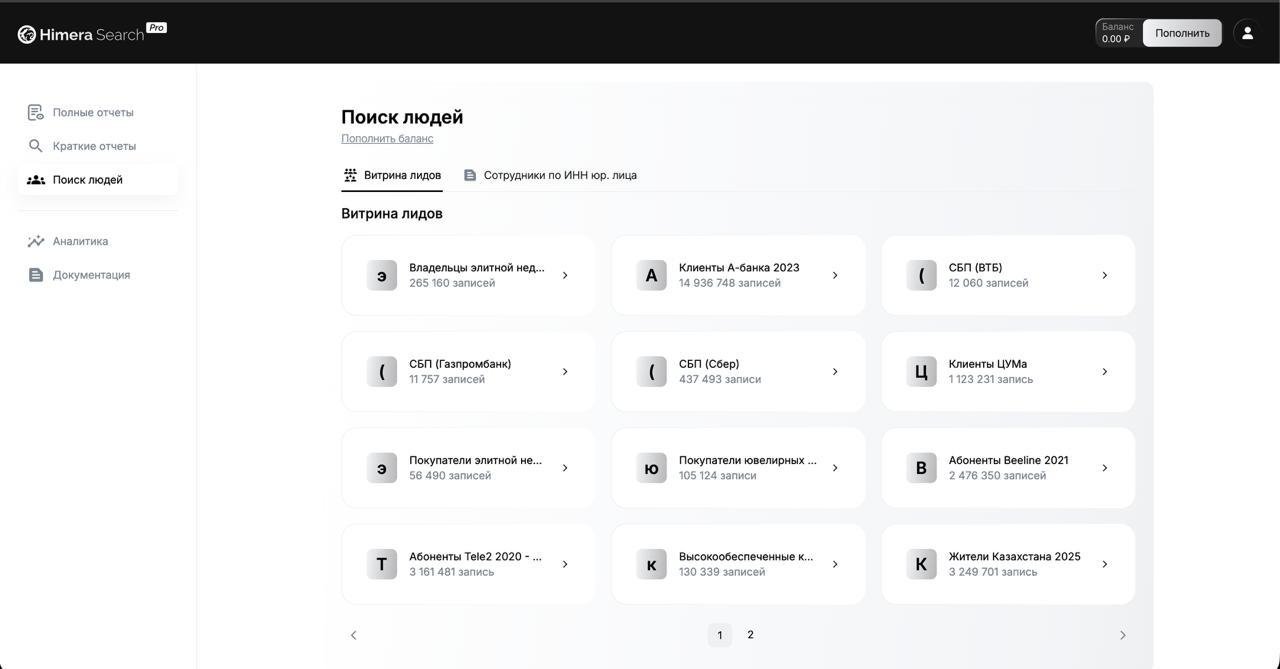Click the avatar tile of СБП (Газпромбанк)
This screenshot has width=1280, height=669.
pyautogui.click(x=382, y=372)
